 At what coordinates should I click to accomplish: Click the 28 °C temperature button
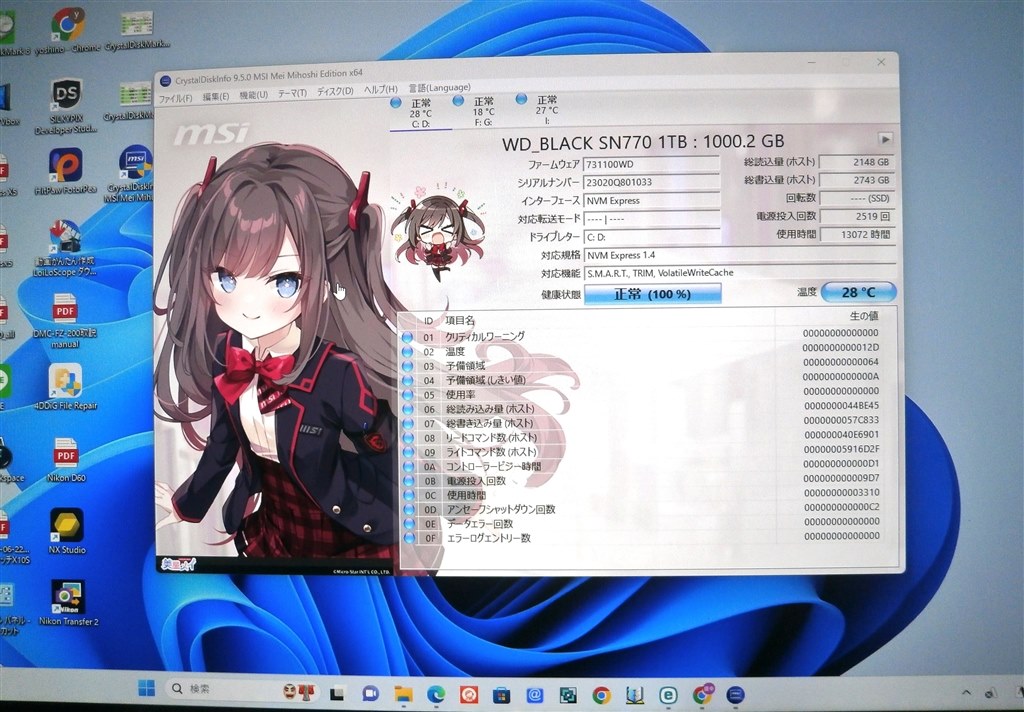click(858, 292)
